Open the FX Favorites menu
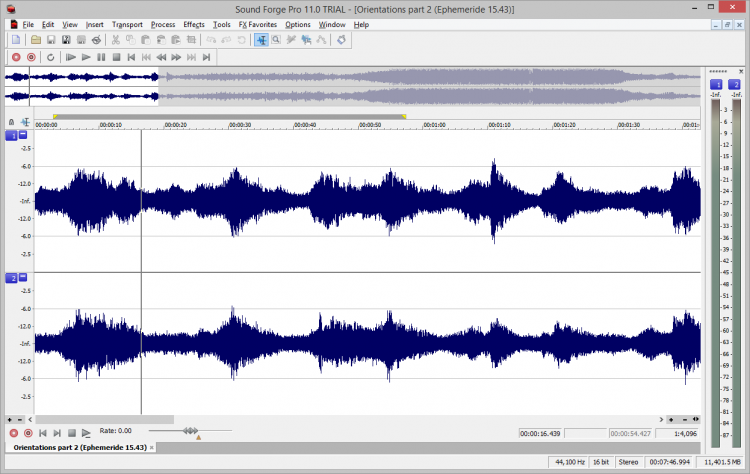This screenshot has height=474, width=750. [257, 24]
